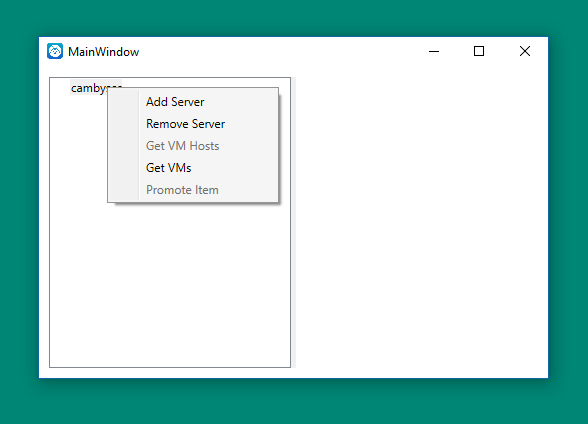The height and width of the screenshot is (424, 588).
Task: Click the vertical splitter beside the tree view
Action: coord(294,222)
